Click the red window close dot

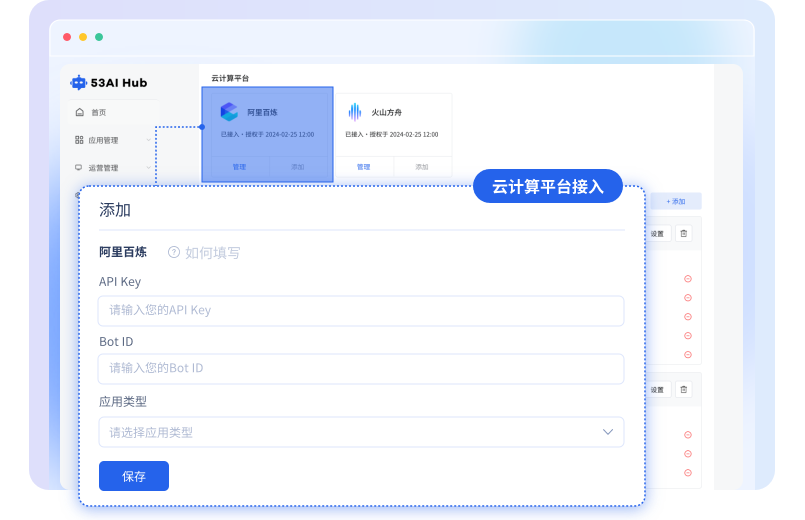point(67,37)
